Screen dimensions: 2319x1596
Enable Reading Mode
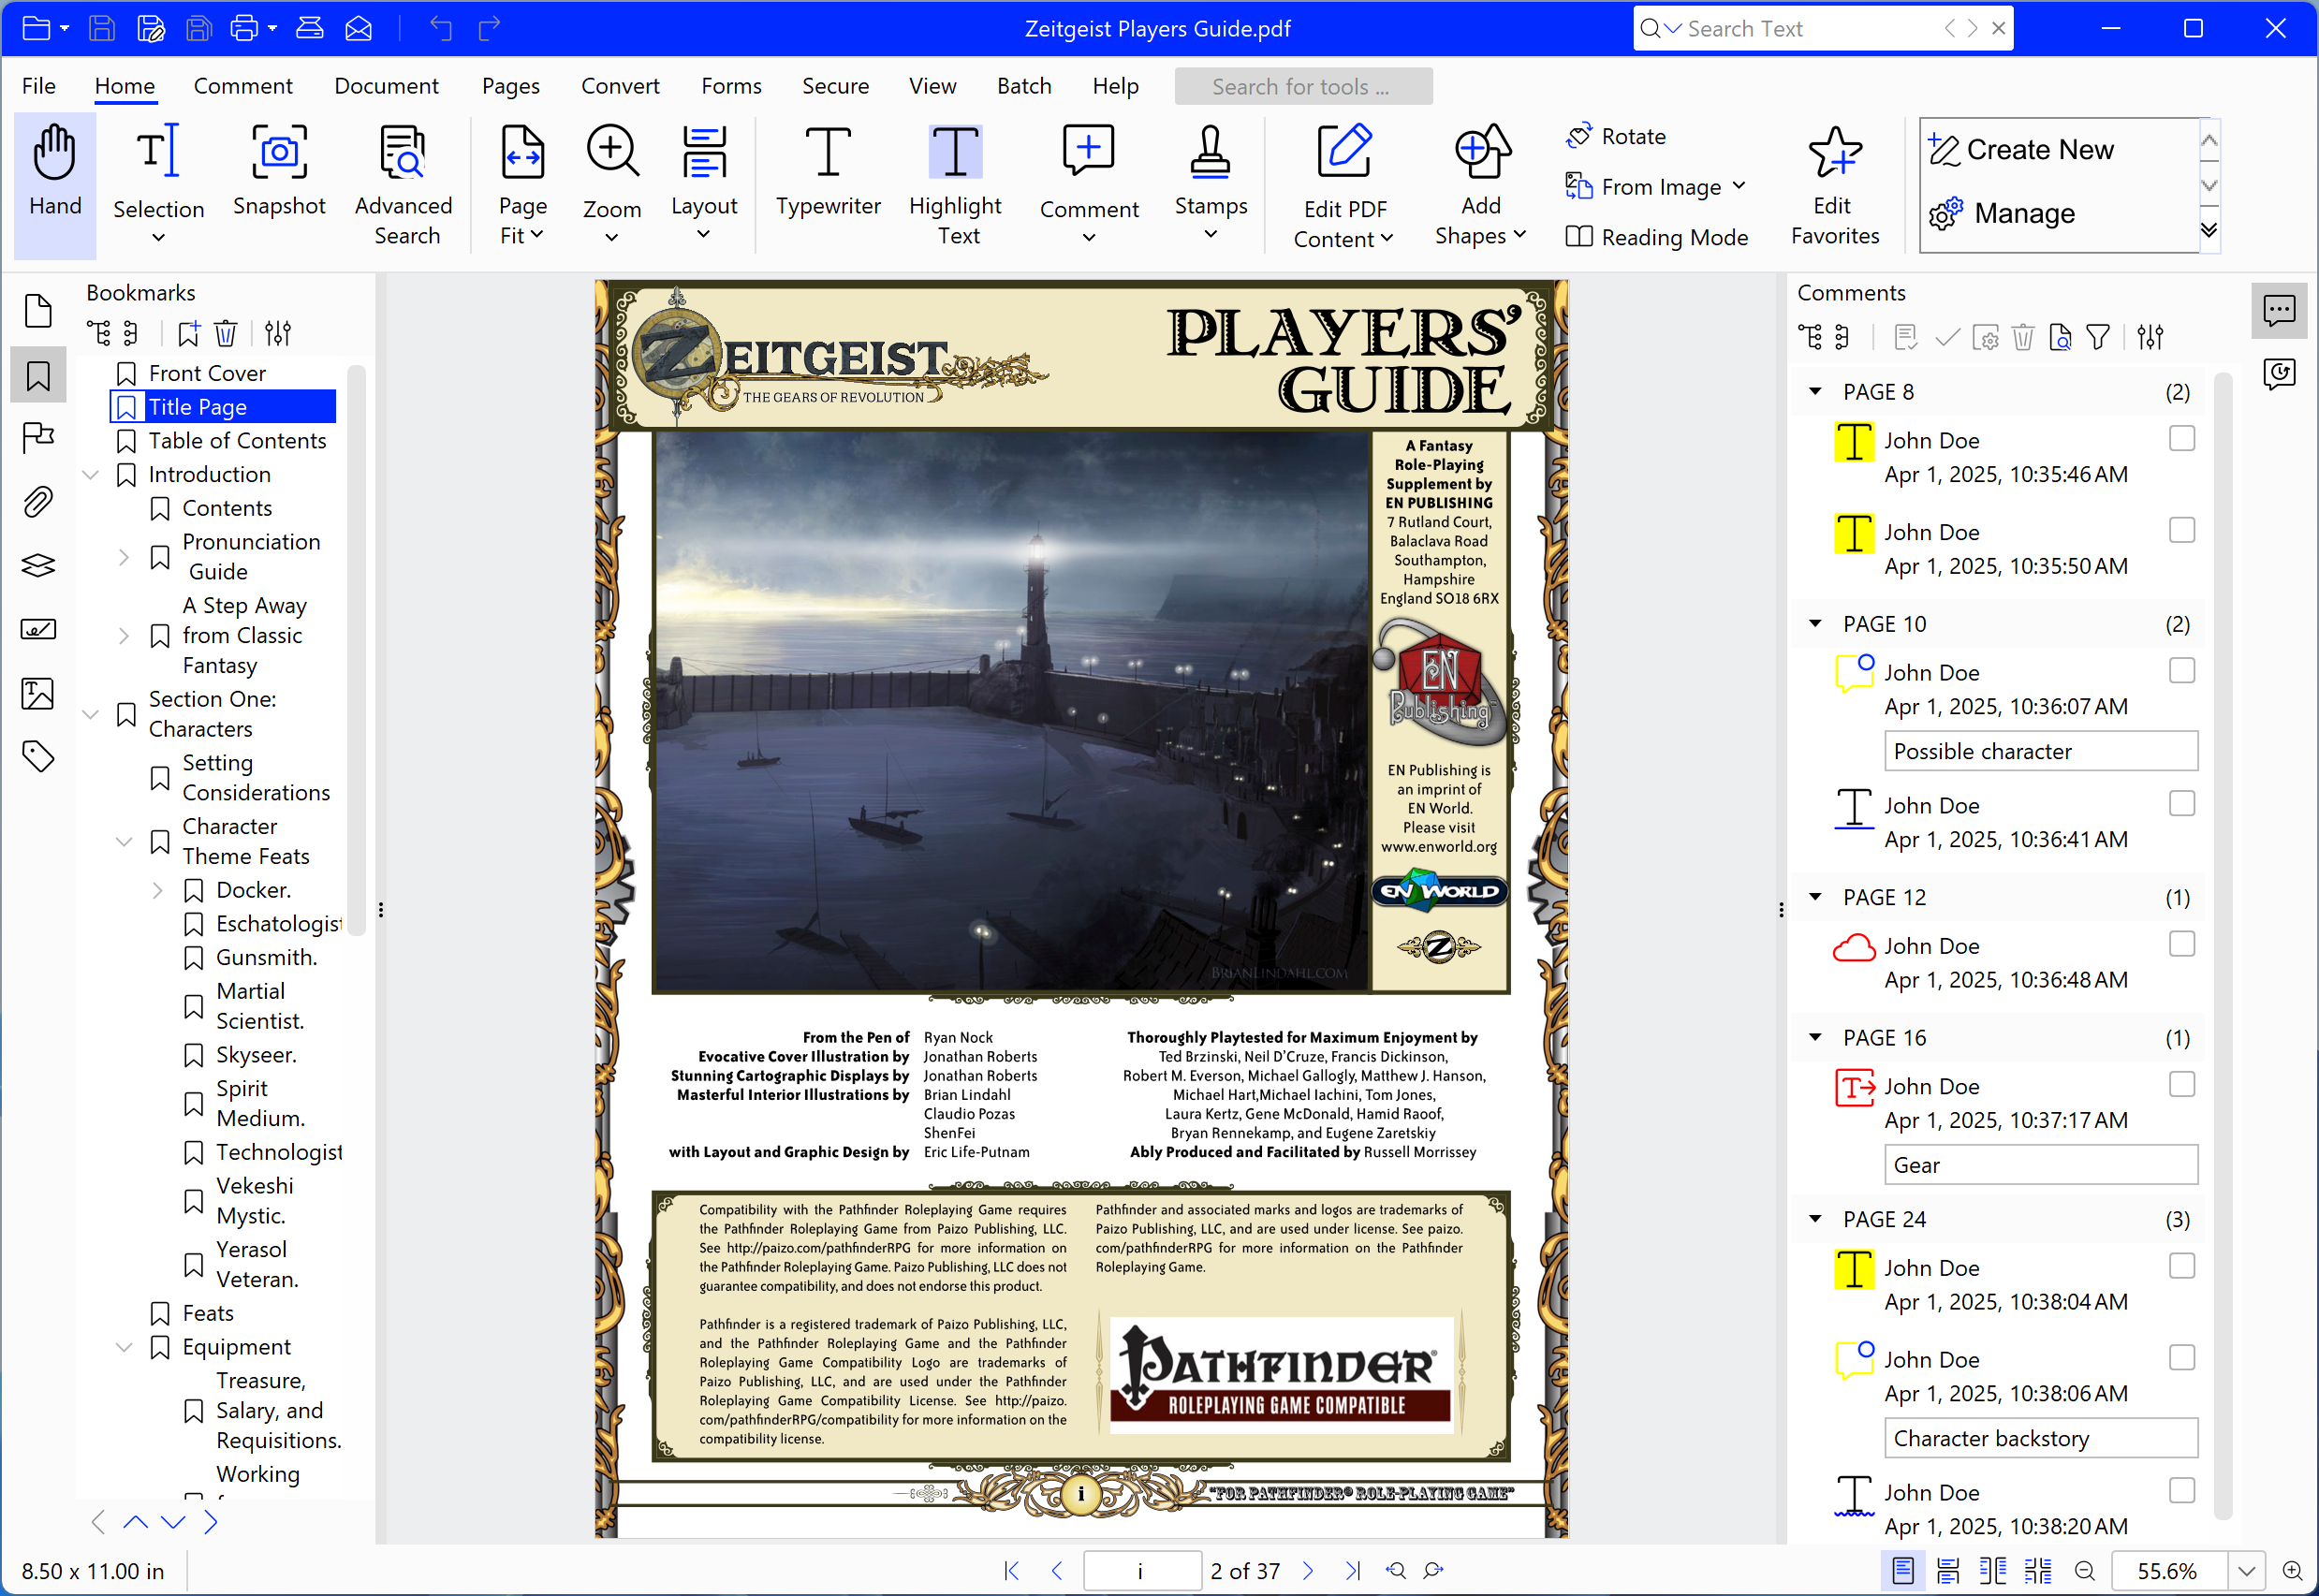click(1657, 238)
